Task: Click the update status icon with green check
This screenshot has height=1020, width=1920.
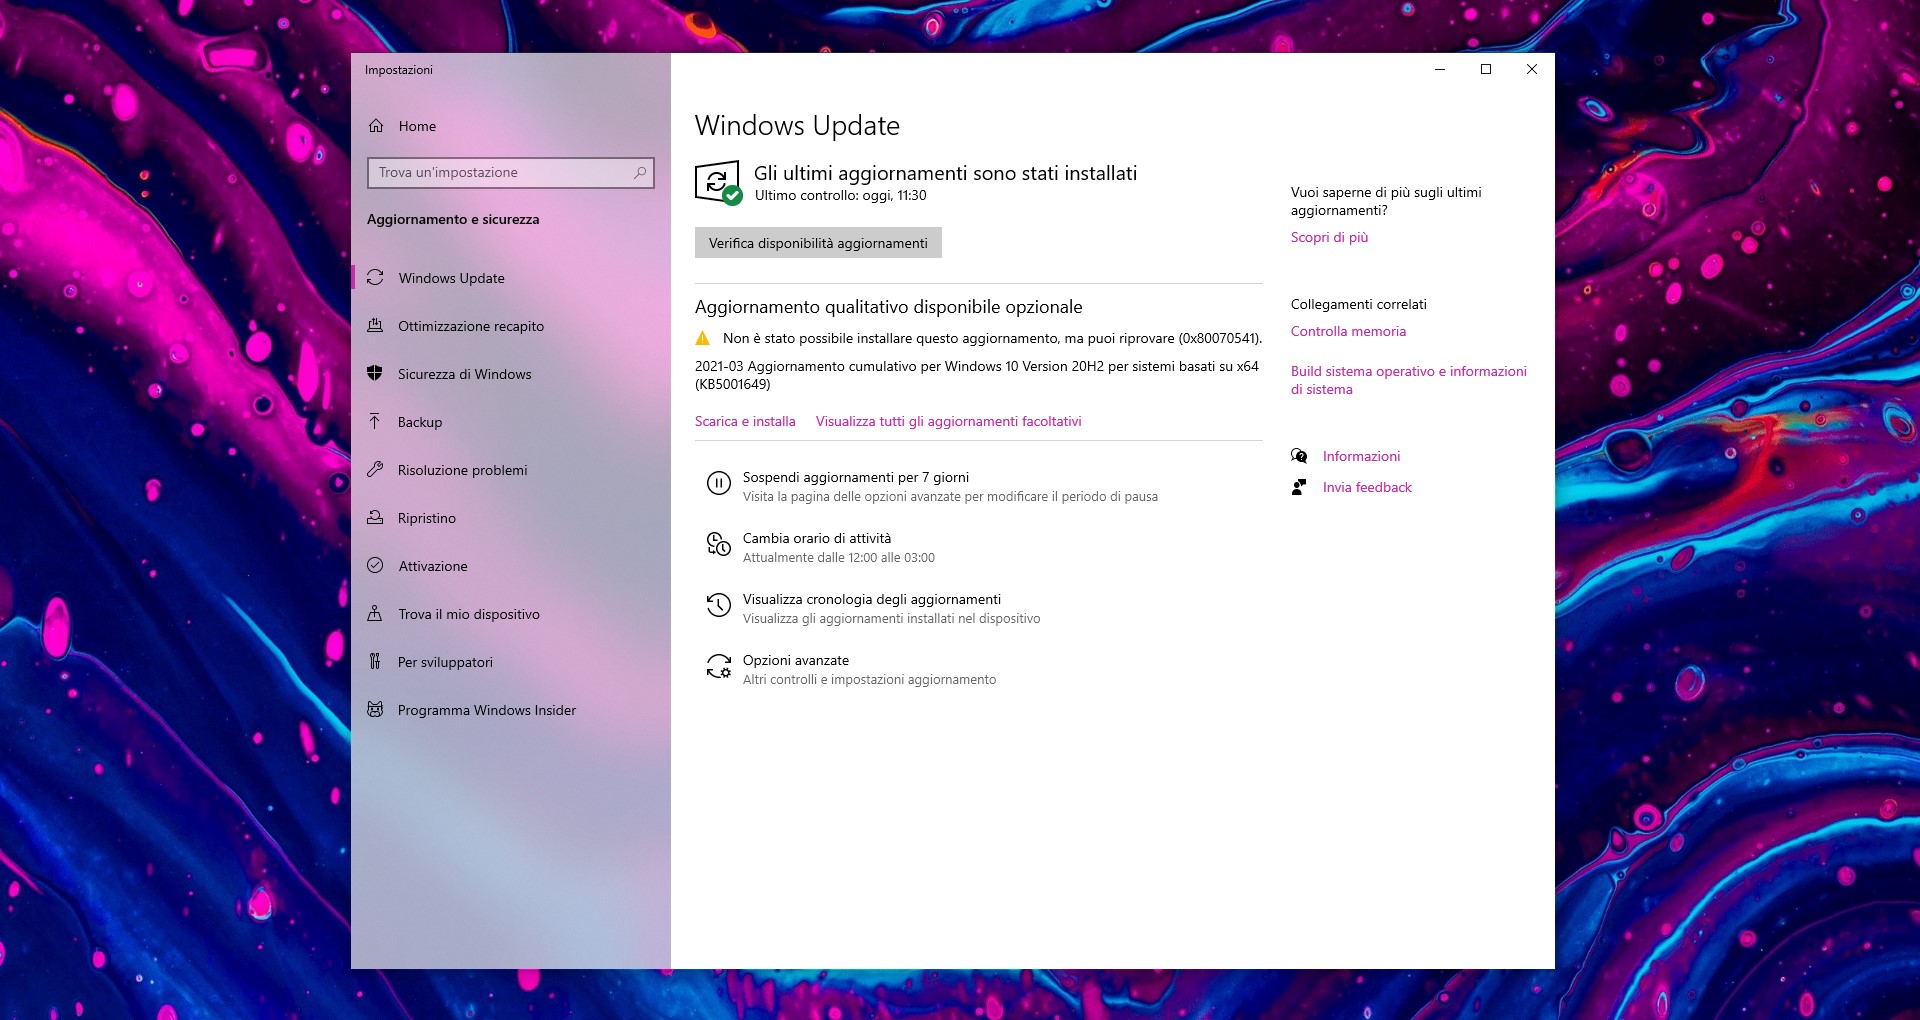Action: 718,183
